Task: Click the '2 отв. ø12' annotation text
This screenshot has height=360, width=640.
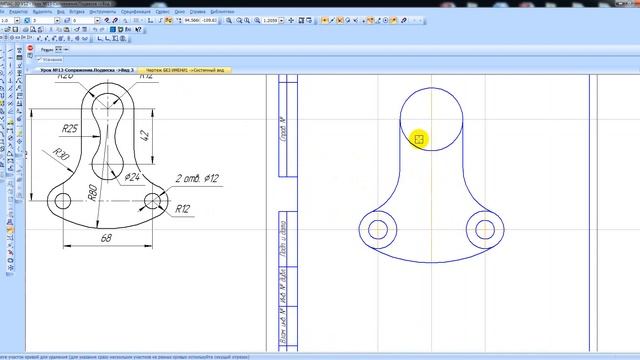Action: coord(198,178)
